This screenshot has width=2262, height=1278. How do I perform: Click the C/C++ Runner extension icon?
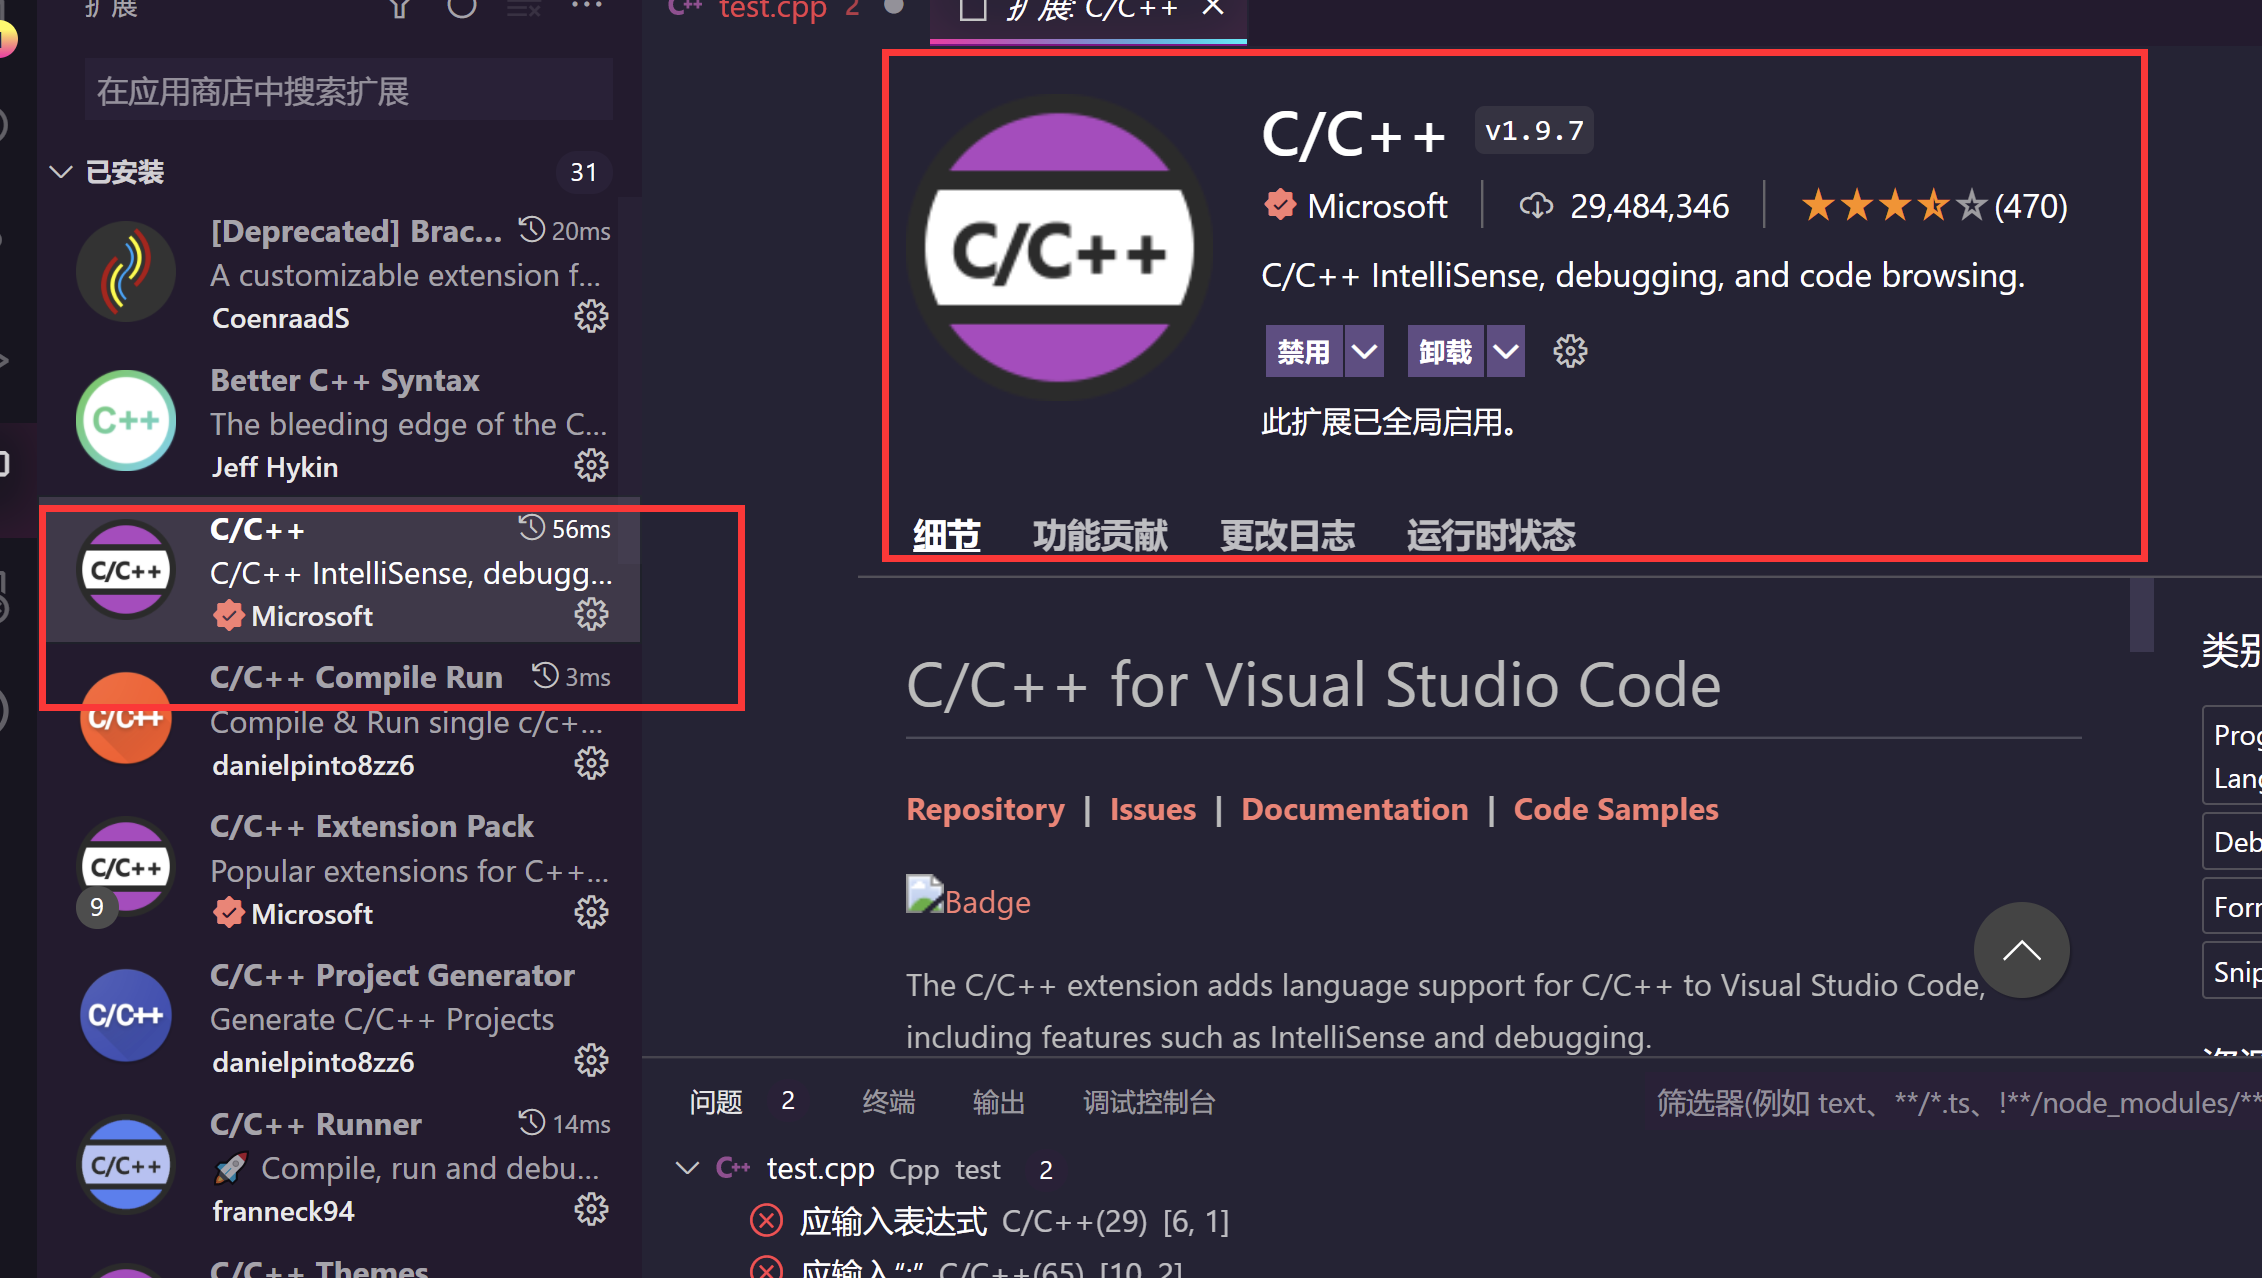(x=126, y=1165)
